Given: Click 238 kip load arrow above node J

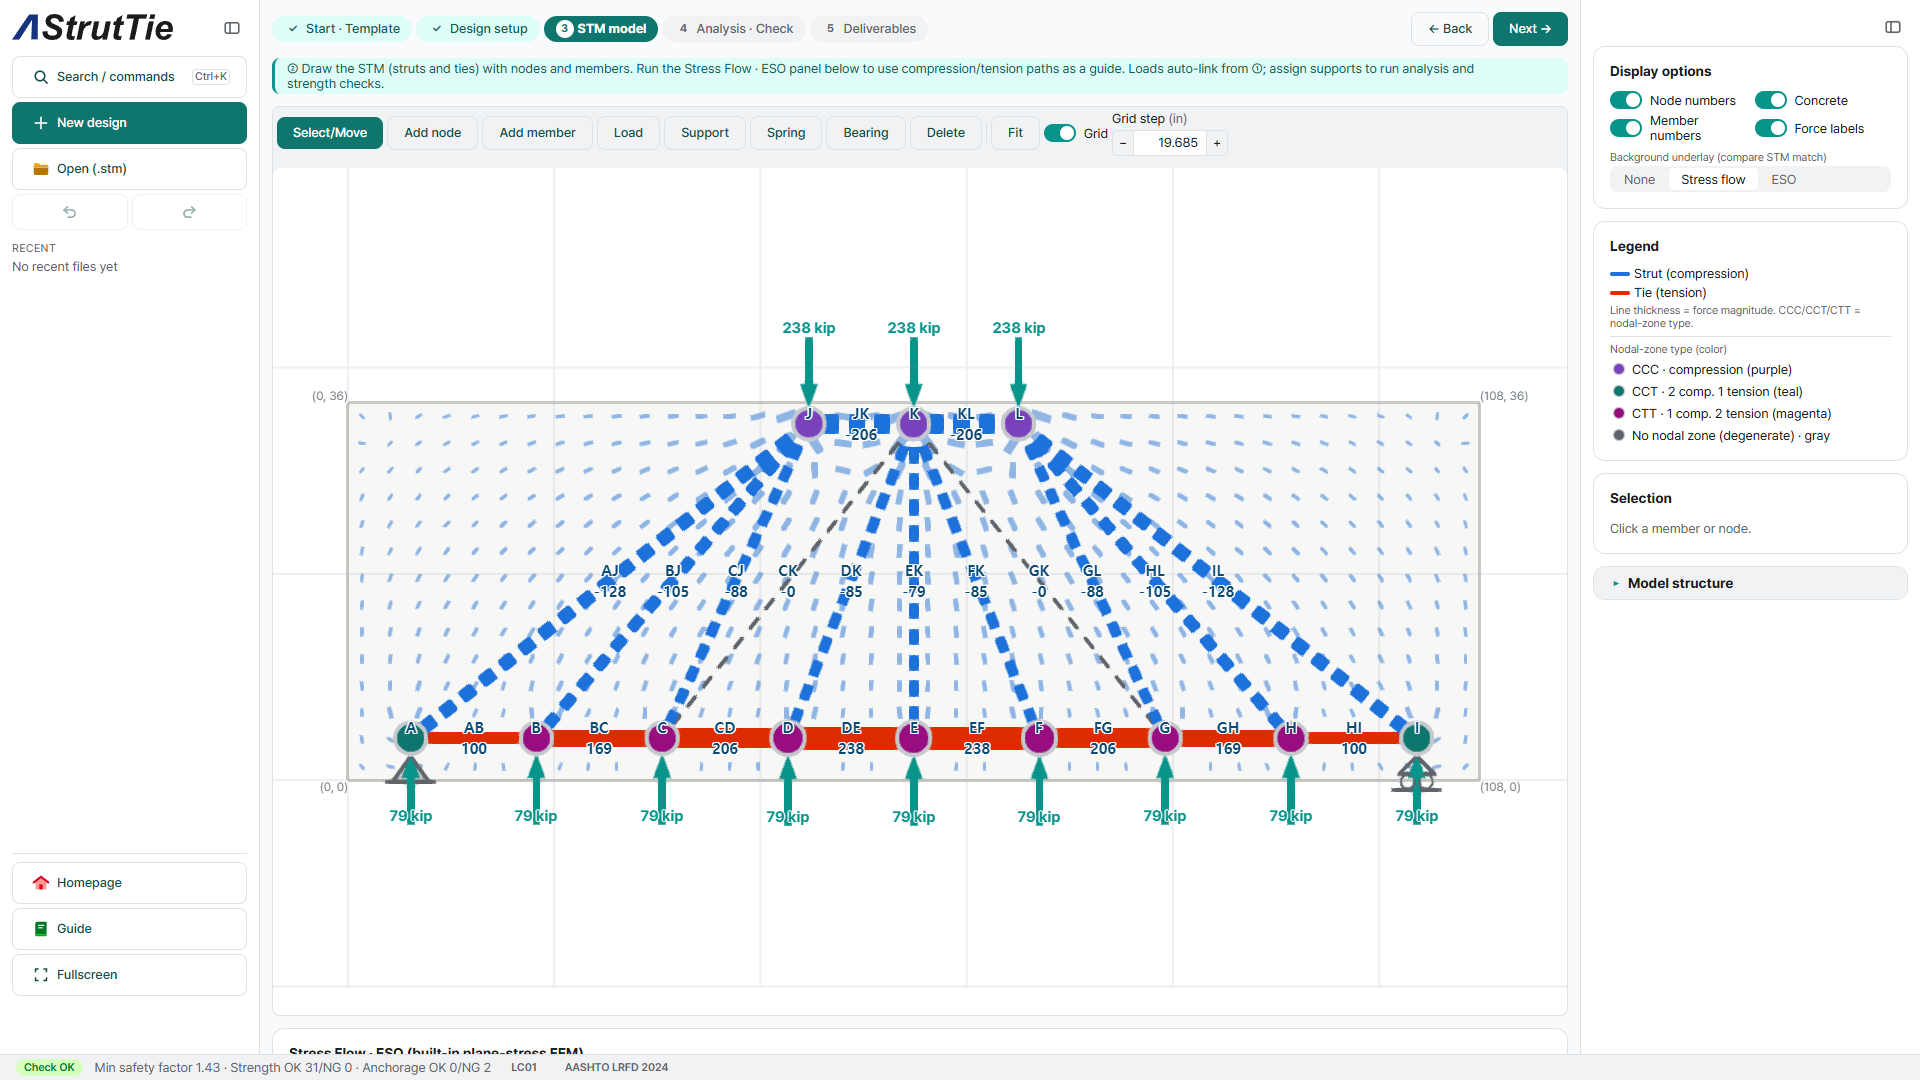Looking at the screenshot, I should tap(809, 370).
